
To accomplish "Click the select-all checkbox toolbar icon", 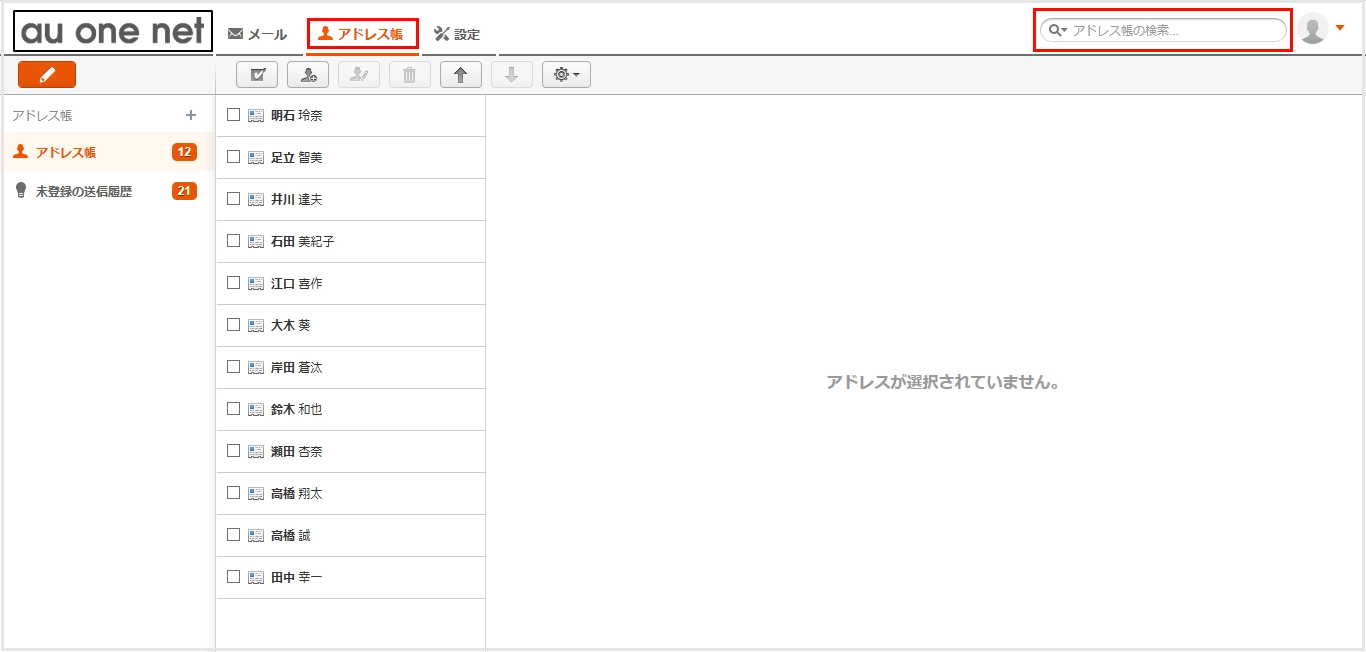I will tap(256, 74).
